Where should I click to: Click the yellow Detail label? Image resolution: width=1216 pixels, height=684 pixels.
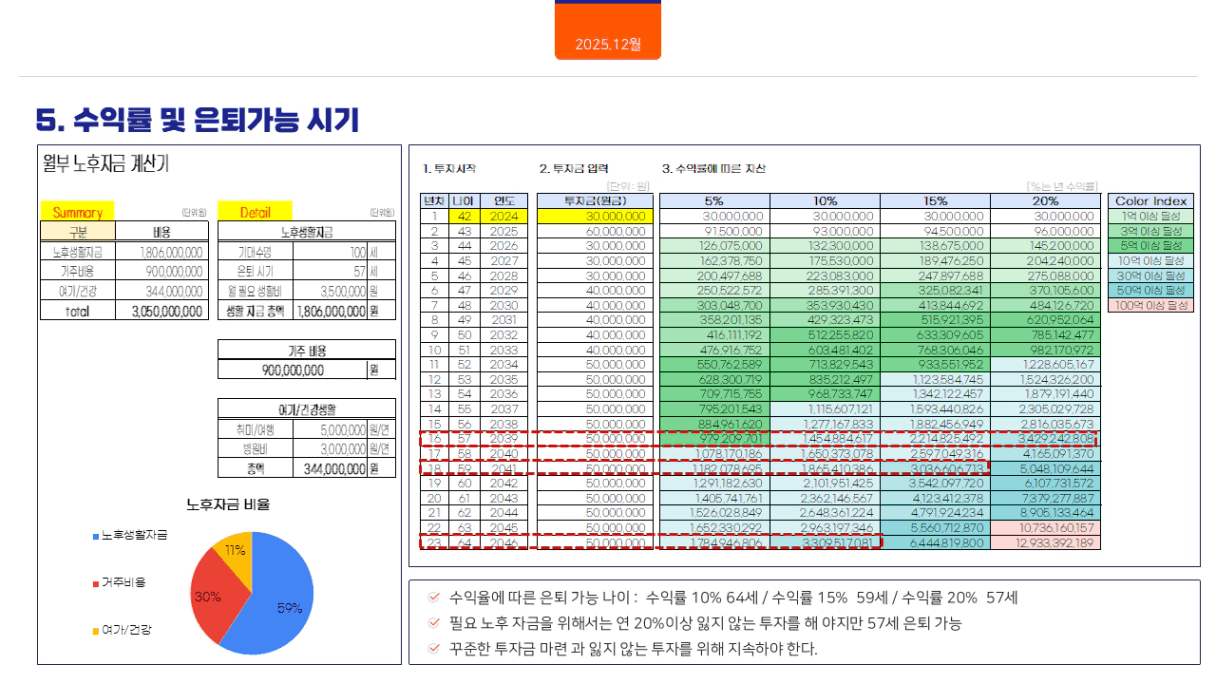tap(255, 212)
